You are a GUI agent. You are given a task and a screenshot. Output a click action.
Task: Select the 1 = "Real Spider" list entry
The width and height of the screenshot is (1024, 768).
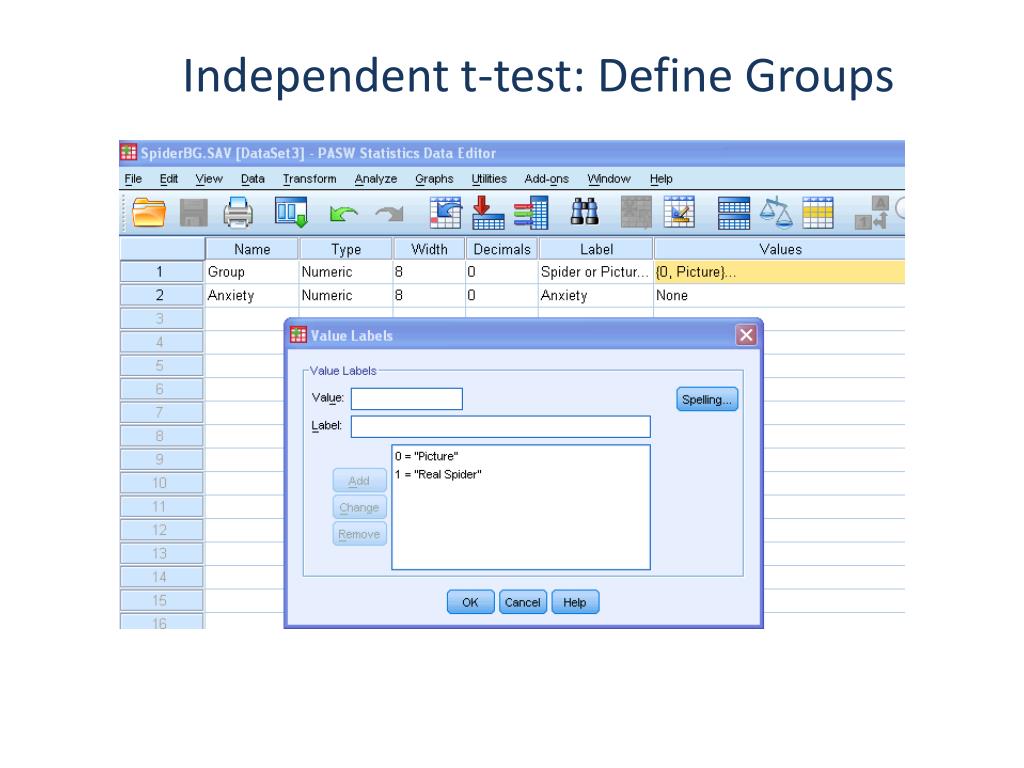(x=438, y=474)
